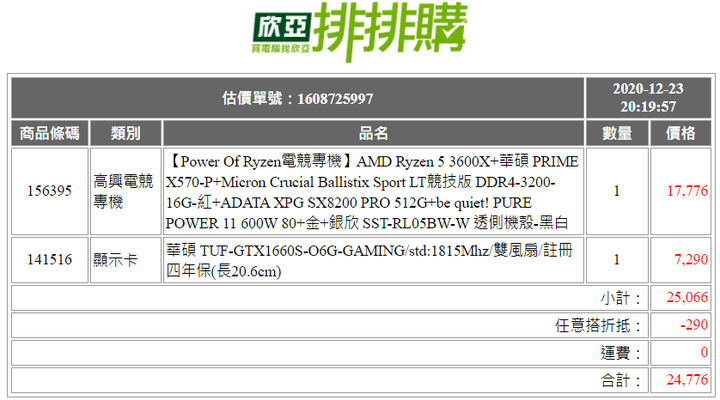
Task: Click the Power Of Ryzen product description
Action: [372, 192]
